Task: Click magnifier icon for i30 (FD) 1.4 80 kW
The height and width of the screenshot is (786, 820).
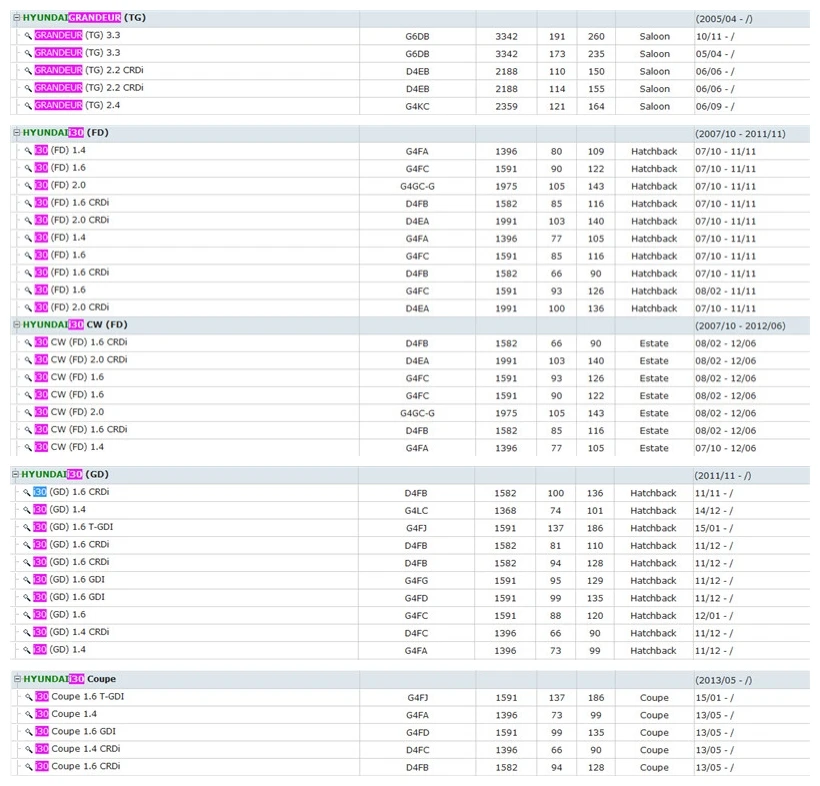Action: tap(28, 151)
